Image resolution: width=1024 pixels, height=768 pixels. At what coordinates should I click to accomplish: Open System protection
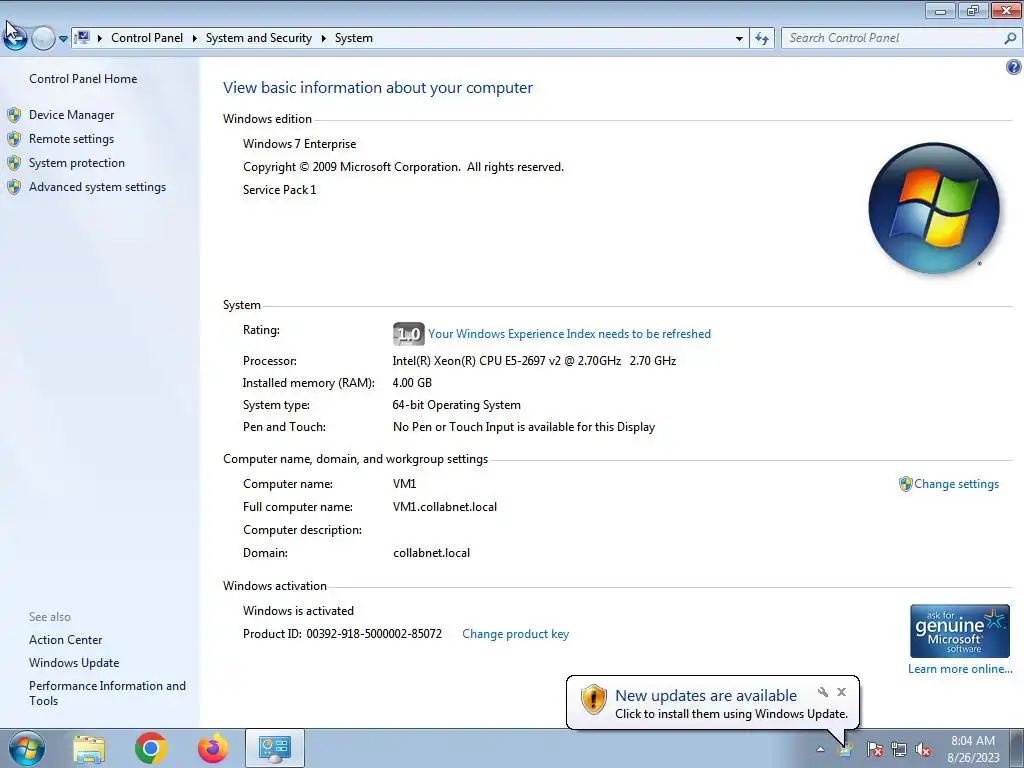76,163
